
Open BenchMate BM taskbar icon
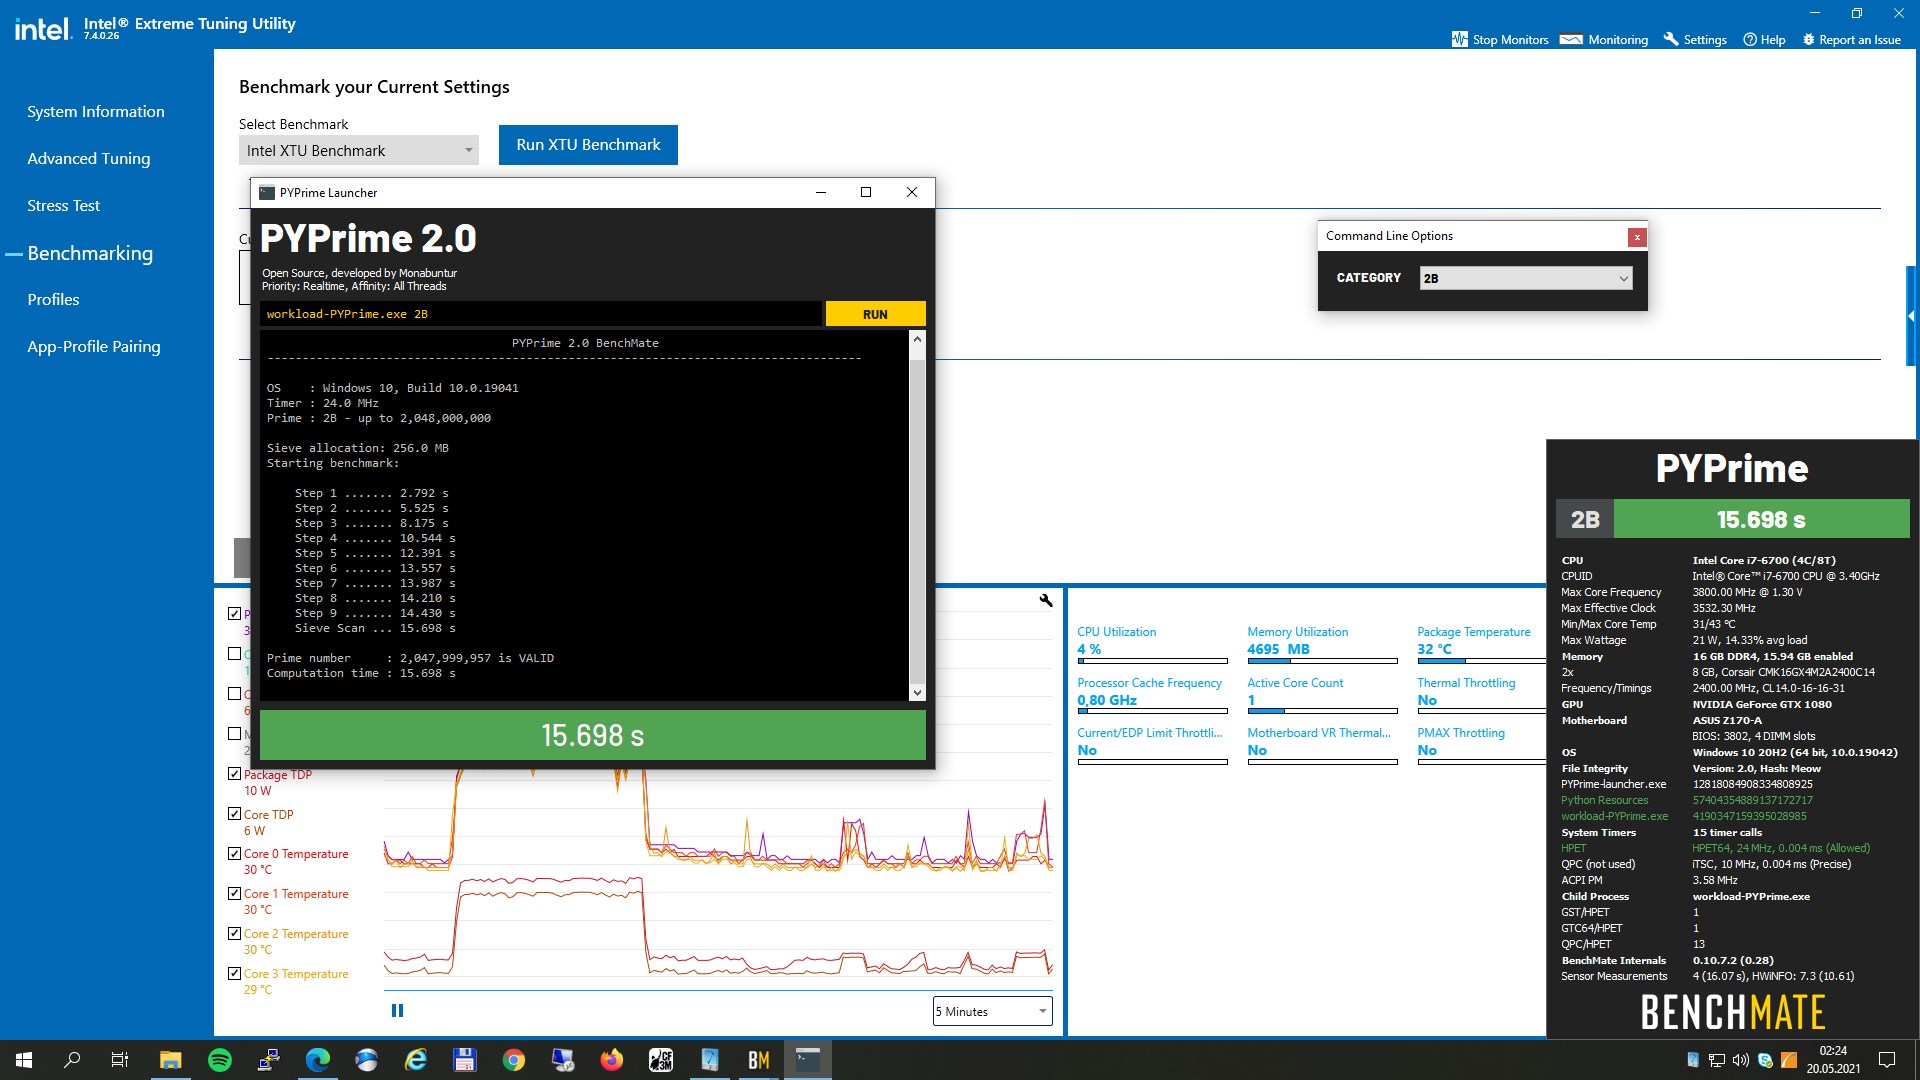[758, 1060]
